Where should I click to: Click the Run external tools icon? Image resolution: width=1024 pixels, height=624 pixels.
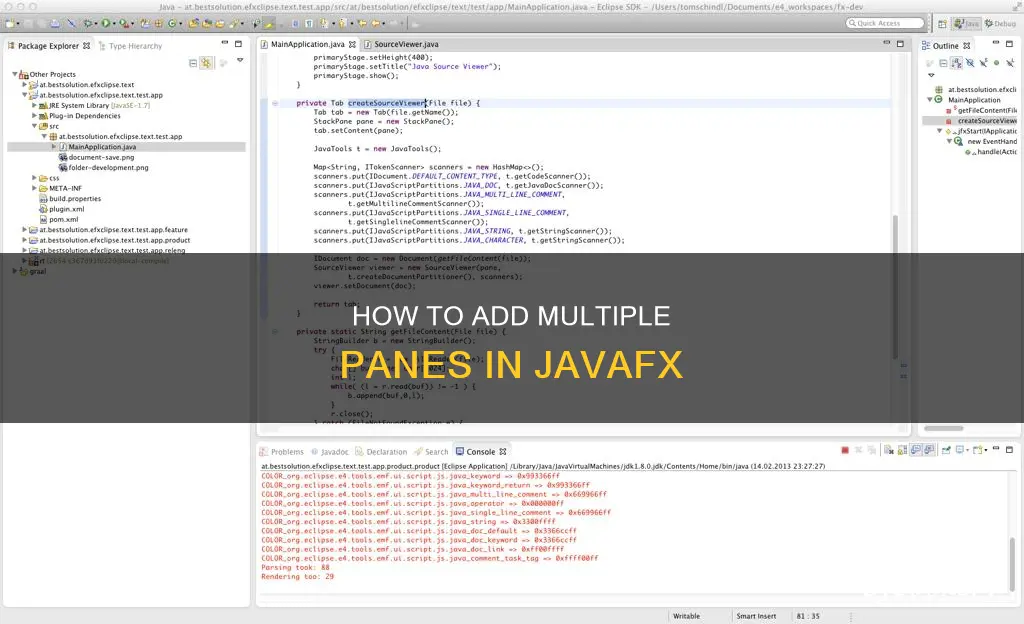pyautogui.click(x=123, y=23)
